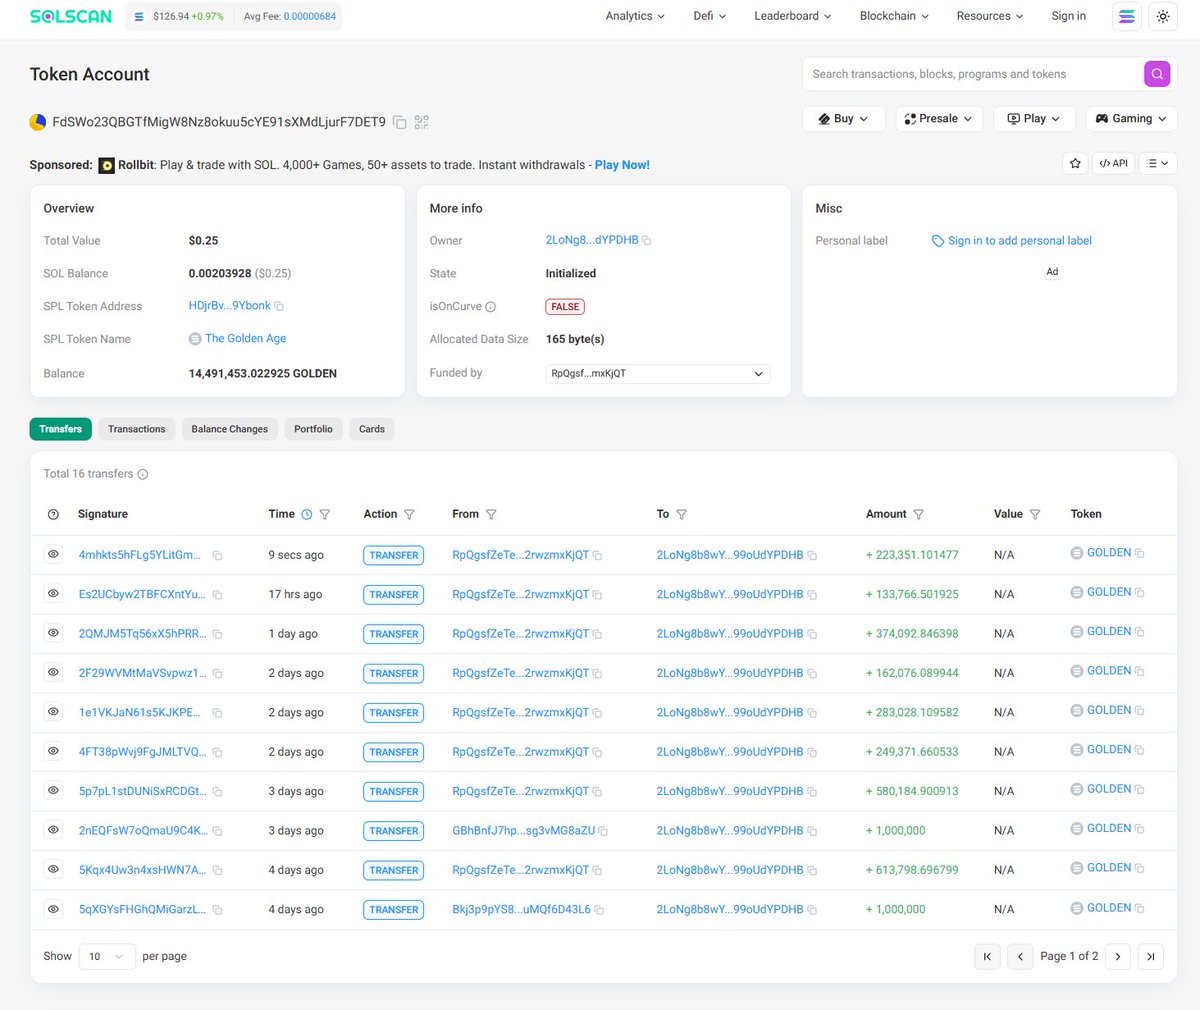Switch to the Balance Changes tab
This screenshot has height=1010, width=1200.
(x=230, y=429)
